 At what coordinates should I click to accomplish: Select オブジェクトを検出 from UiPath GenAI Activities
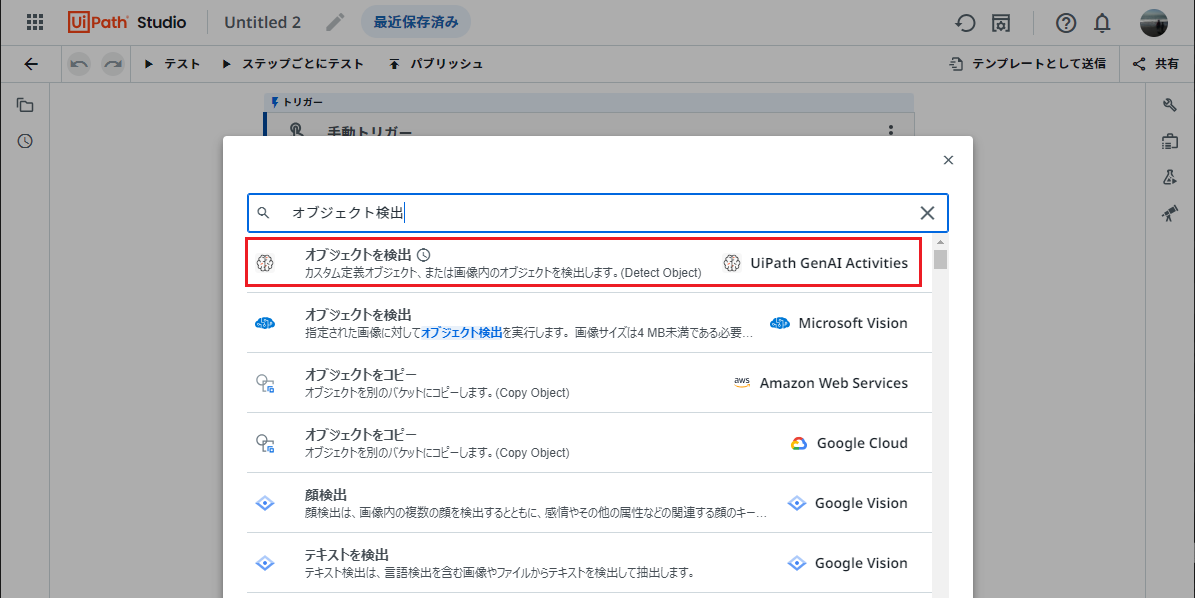coord(583,263)
